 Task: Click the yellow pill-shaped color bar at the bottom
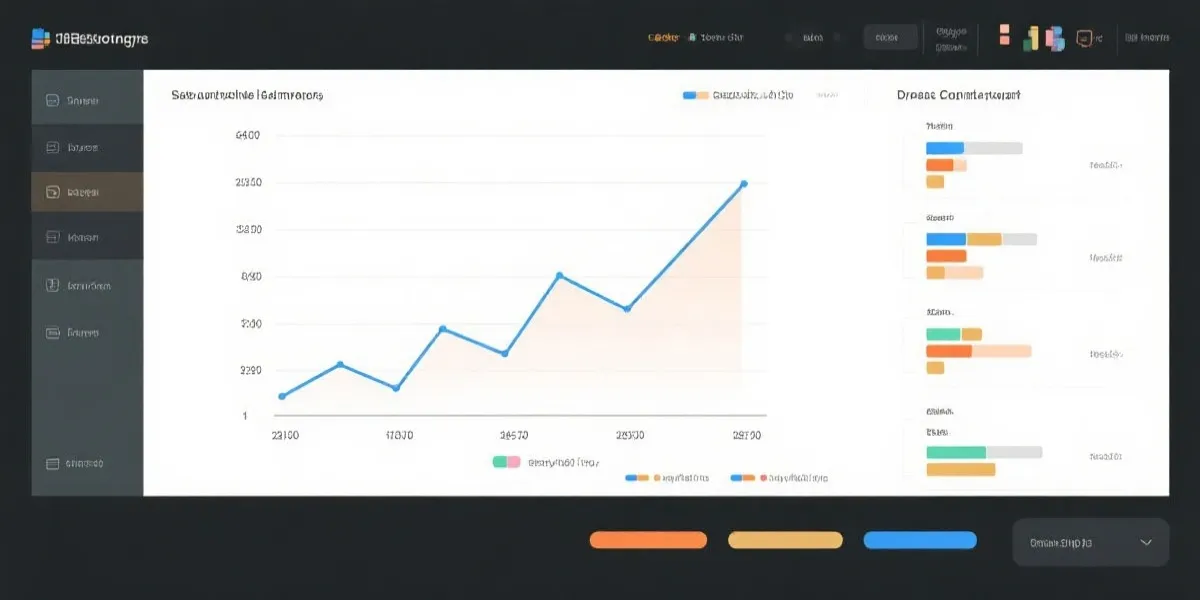click(785, 540)
